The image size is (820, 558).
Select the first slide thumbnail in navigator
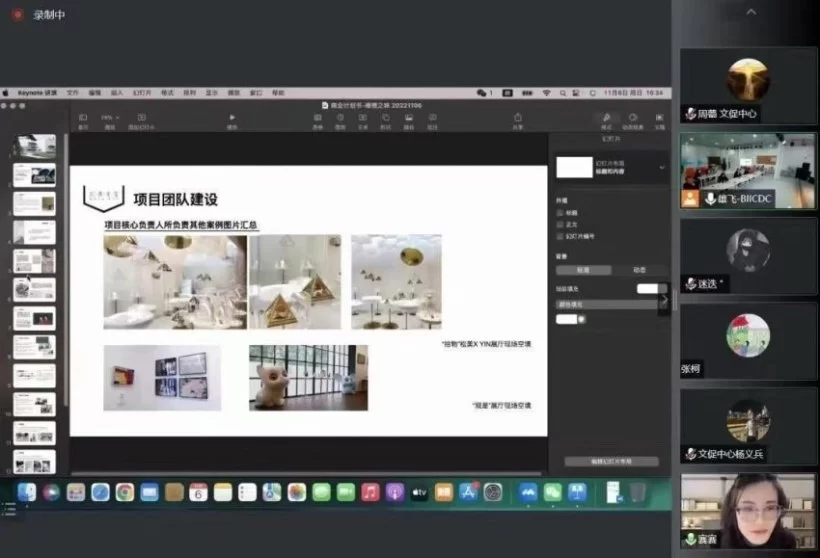pos(34,147)
